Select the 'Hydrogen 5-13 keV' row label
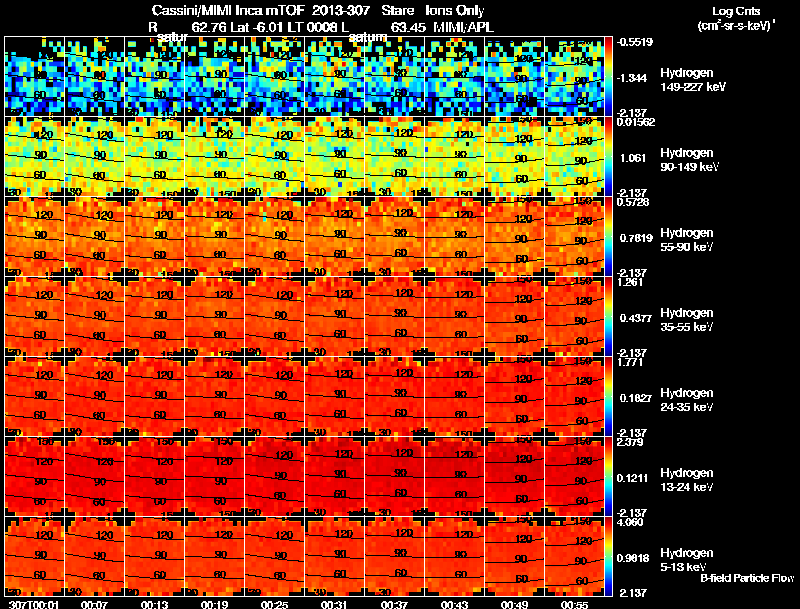 click(686, 560)
